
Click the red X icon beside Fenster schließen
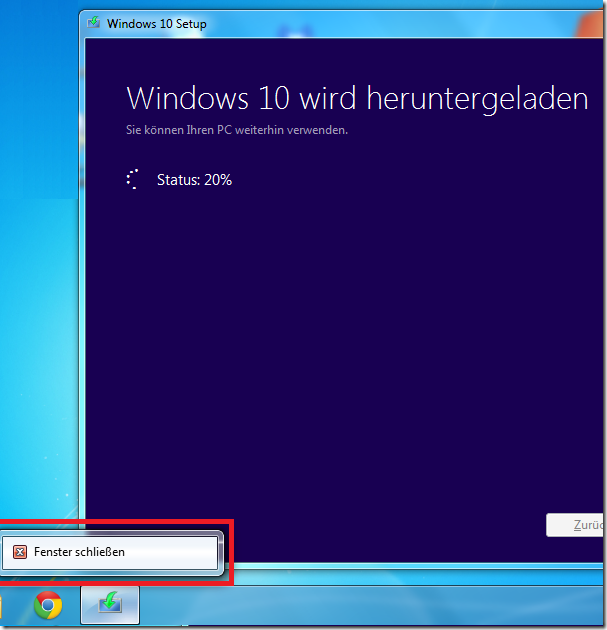pyautogui.click(x=20, y=552)
